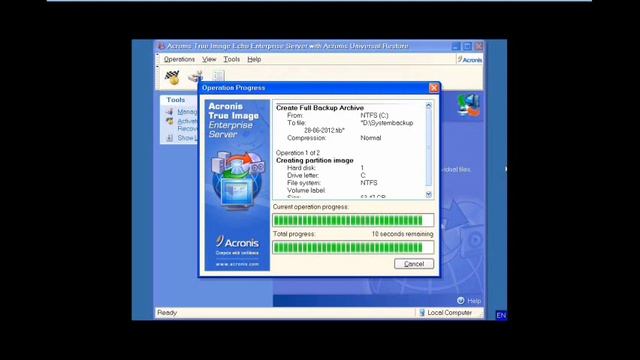Click the Activate Recovery icon in Tools panel
Image resolution: width=640 pixels, height=360 pixels.
pos(169,121)
